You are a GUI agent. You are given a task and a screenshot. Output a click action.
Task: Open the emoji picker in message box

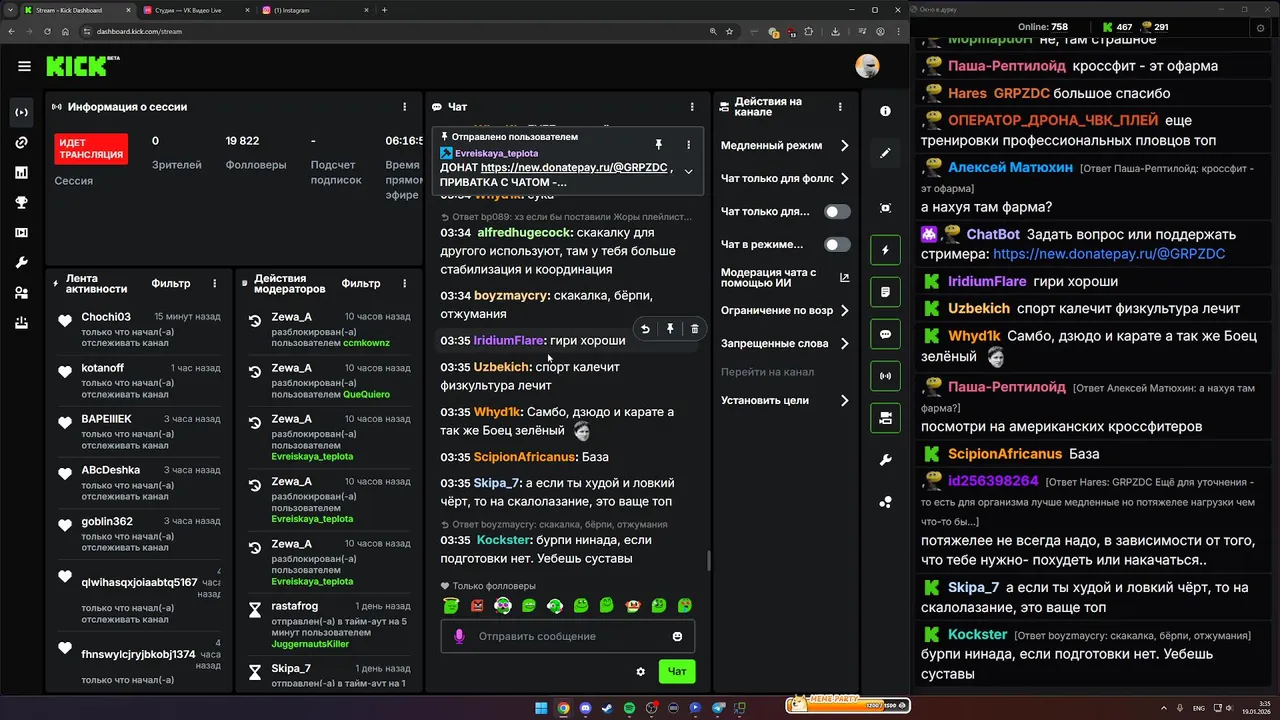[677, 636]
